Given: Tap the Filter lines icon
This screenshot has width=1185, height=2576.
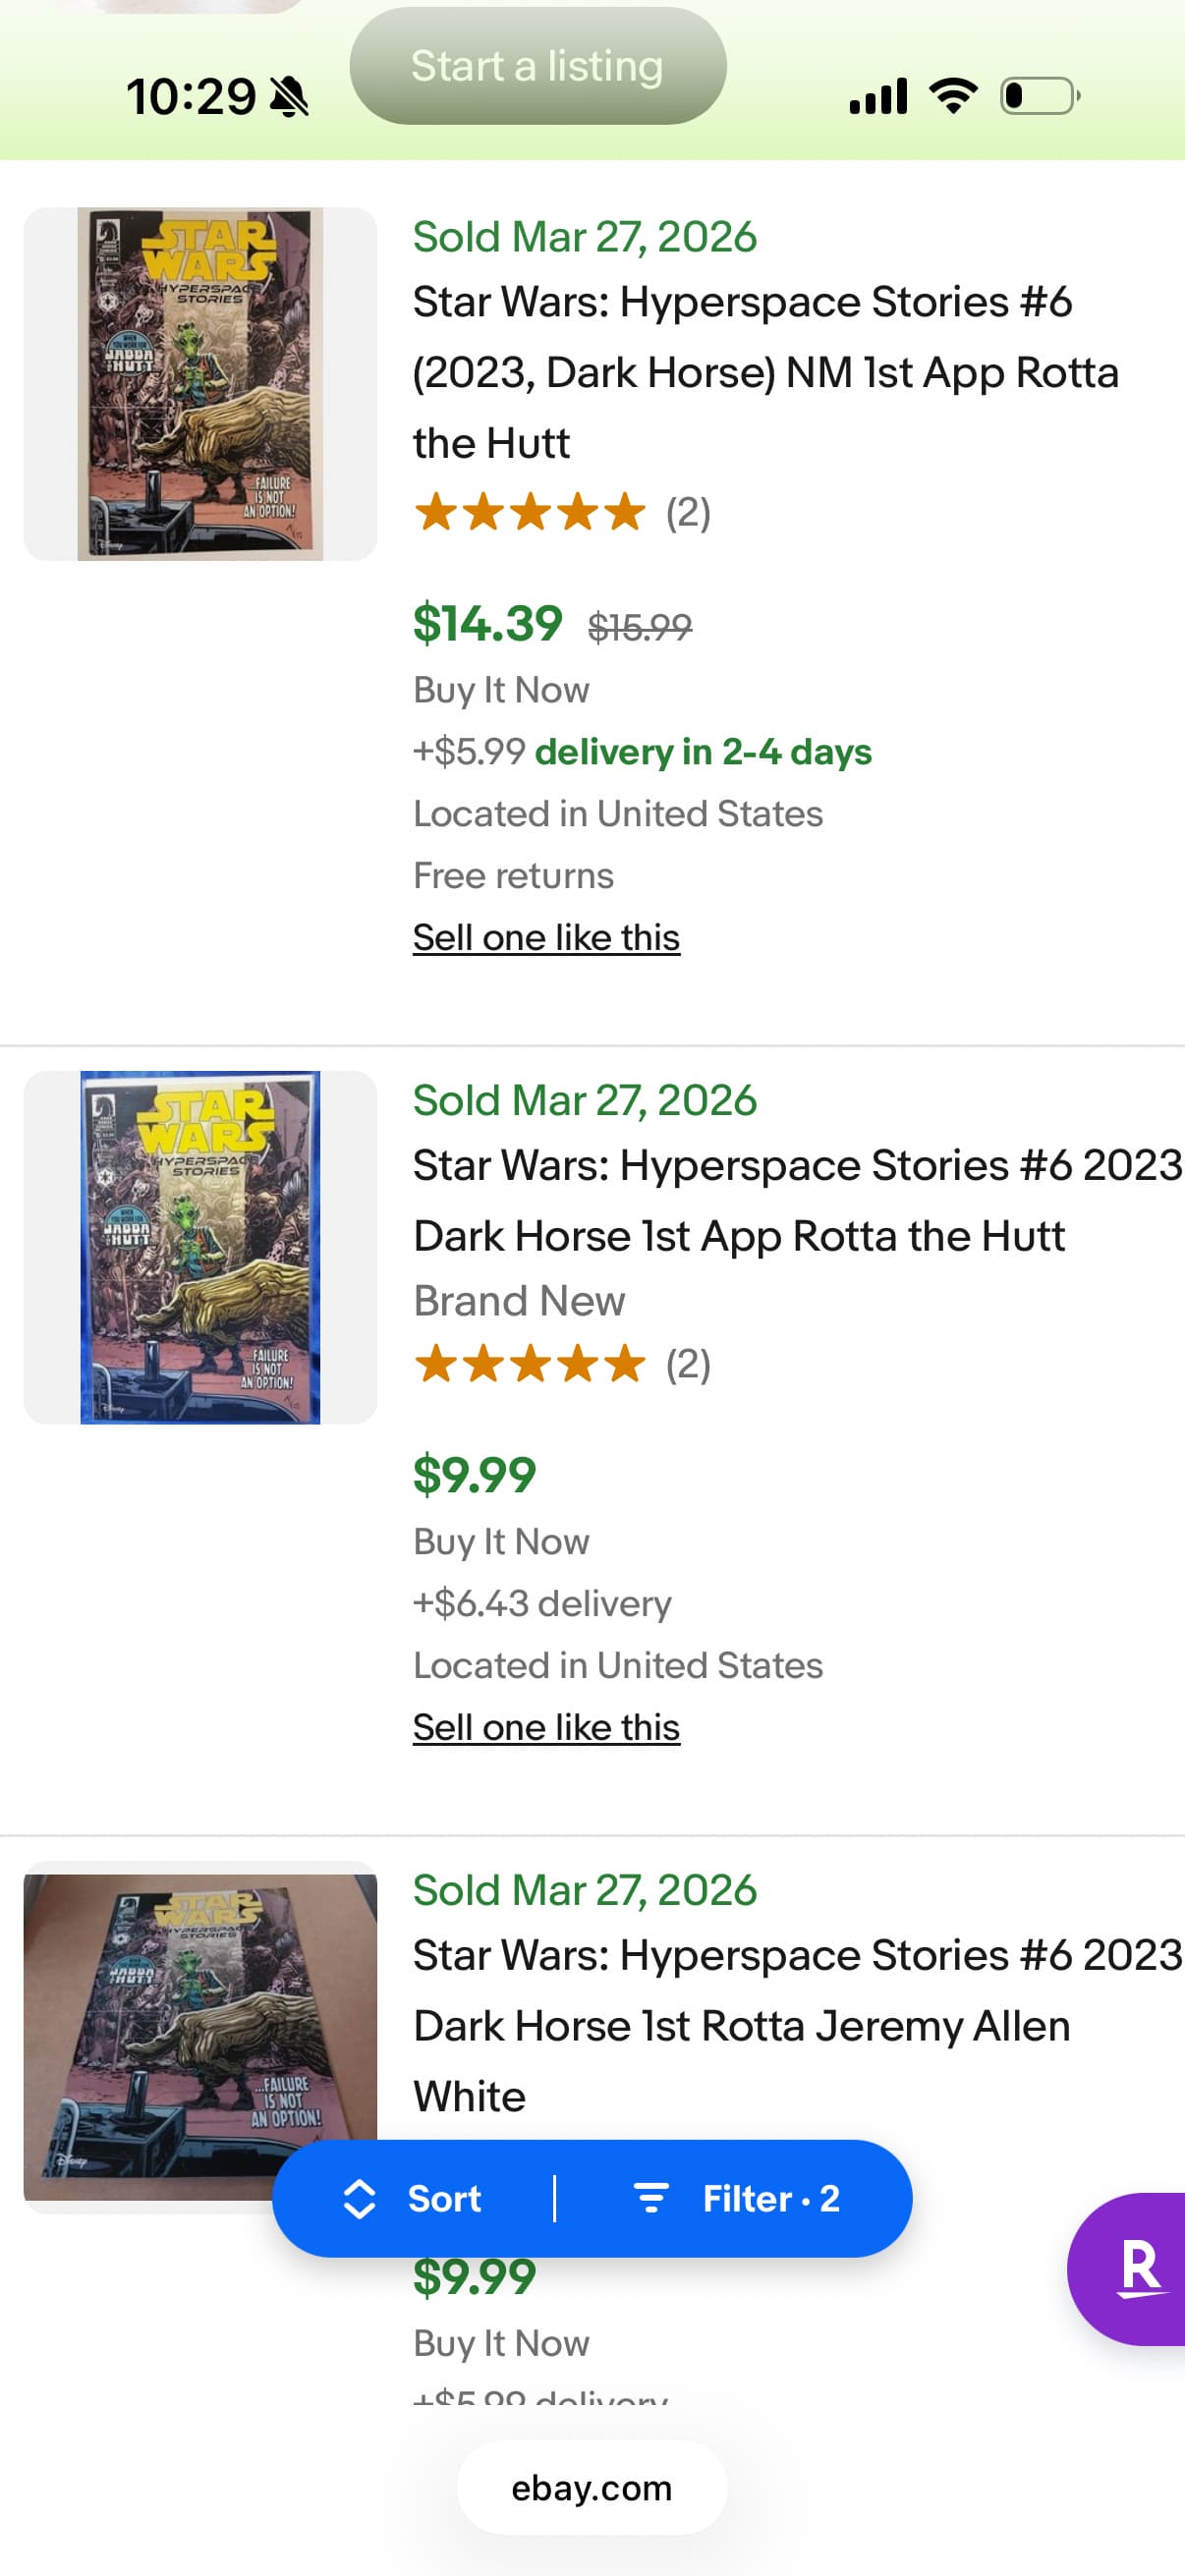Looking at the screenshot, I should pos(650,2199).
